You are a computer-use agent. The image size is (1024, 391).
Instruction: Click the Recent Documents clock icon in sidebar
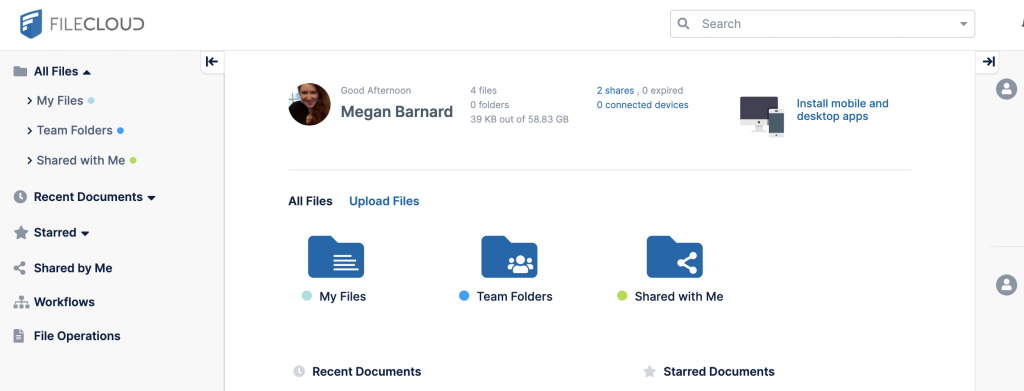[x=20, y=196]
